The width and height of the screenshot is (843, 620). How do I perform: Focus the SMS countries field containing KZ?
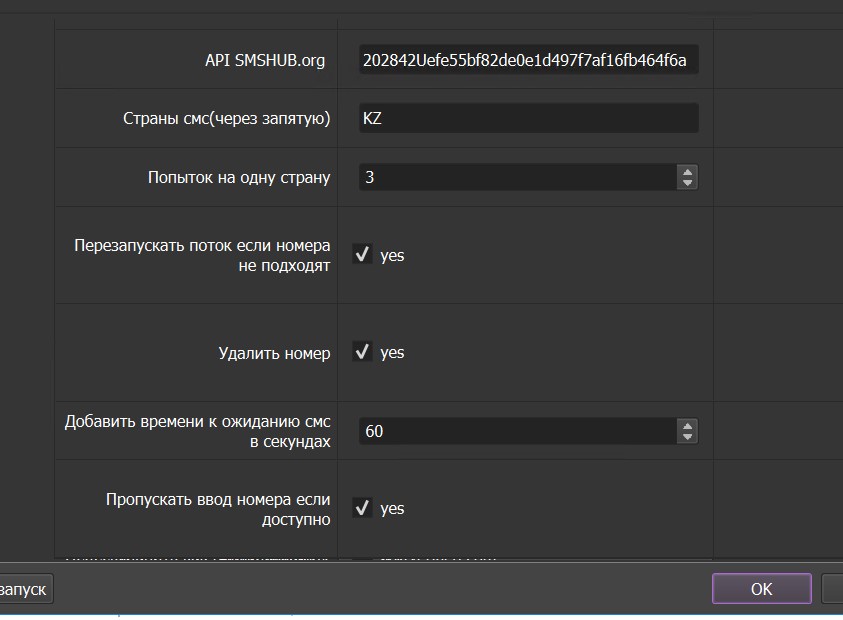[528, 118]
